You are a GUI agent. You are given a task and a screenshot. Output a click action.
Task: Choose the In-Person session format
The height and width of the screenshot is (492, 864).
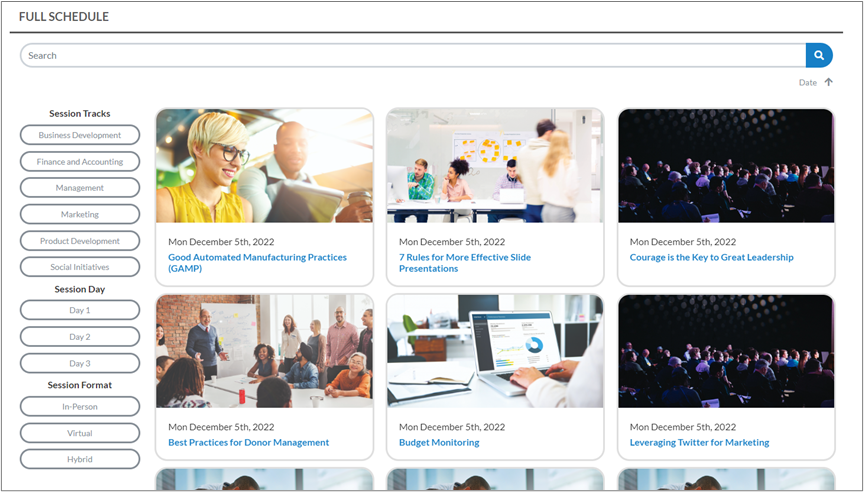(x=80, y=406)
